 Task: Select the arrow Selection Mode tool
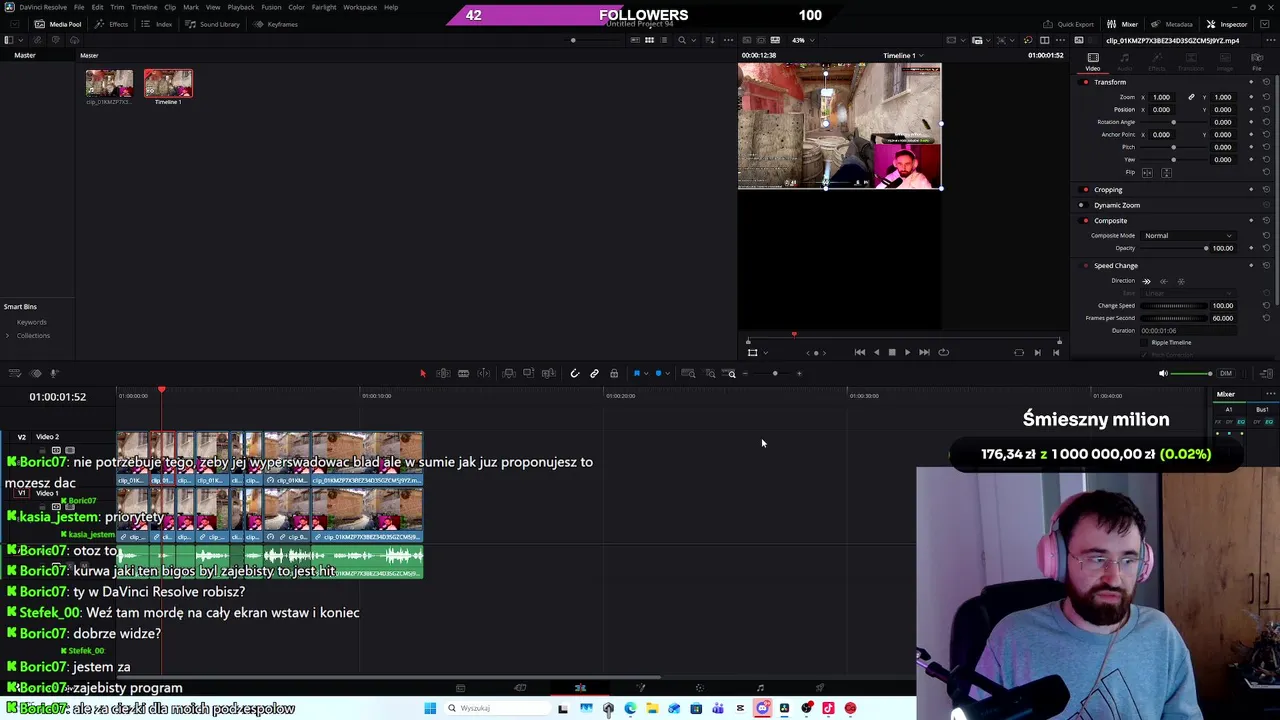point(422,373)
